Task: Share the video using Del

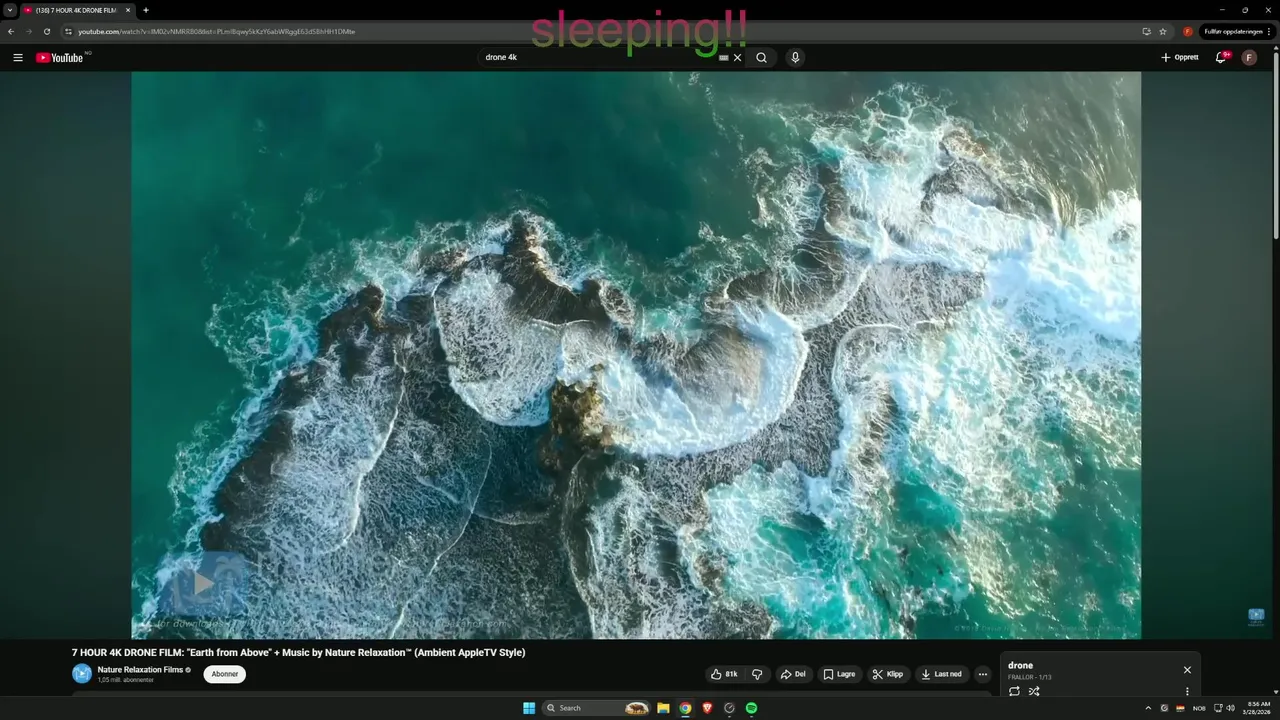Action: 793,674
